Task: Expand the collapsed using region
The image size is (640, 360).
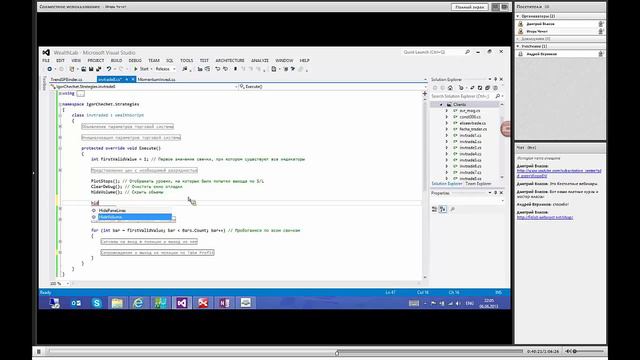Action: coord(60,93)
